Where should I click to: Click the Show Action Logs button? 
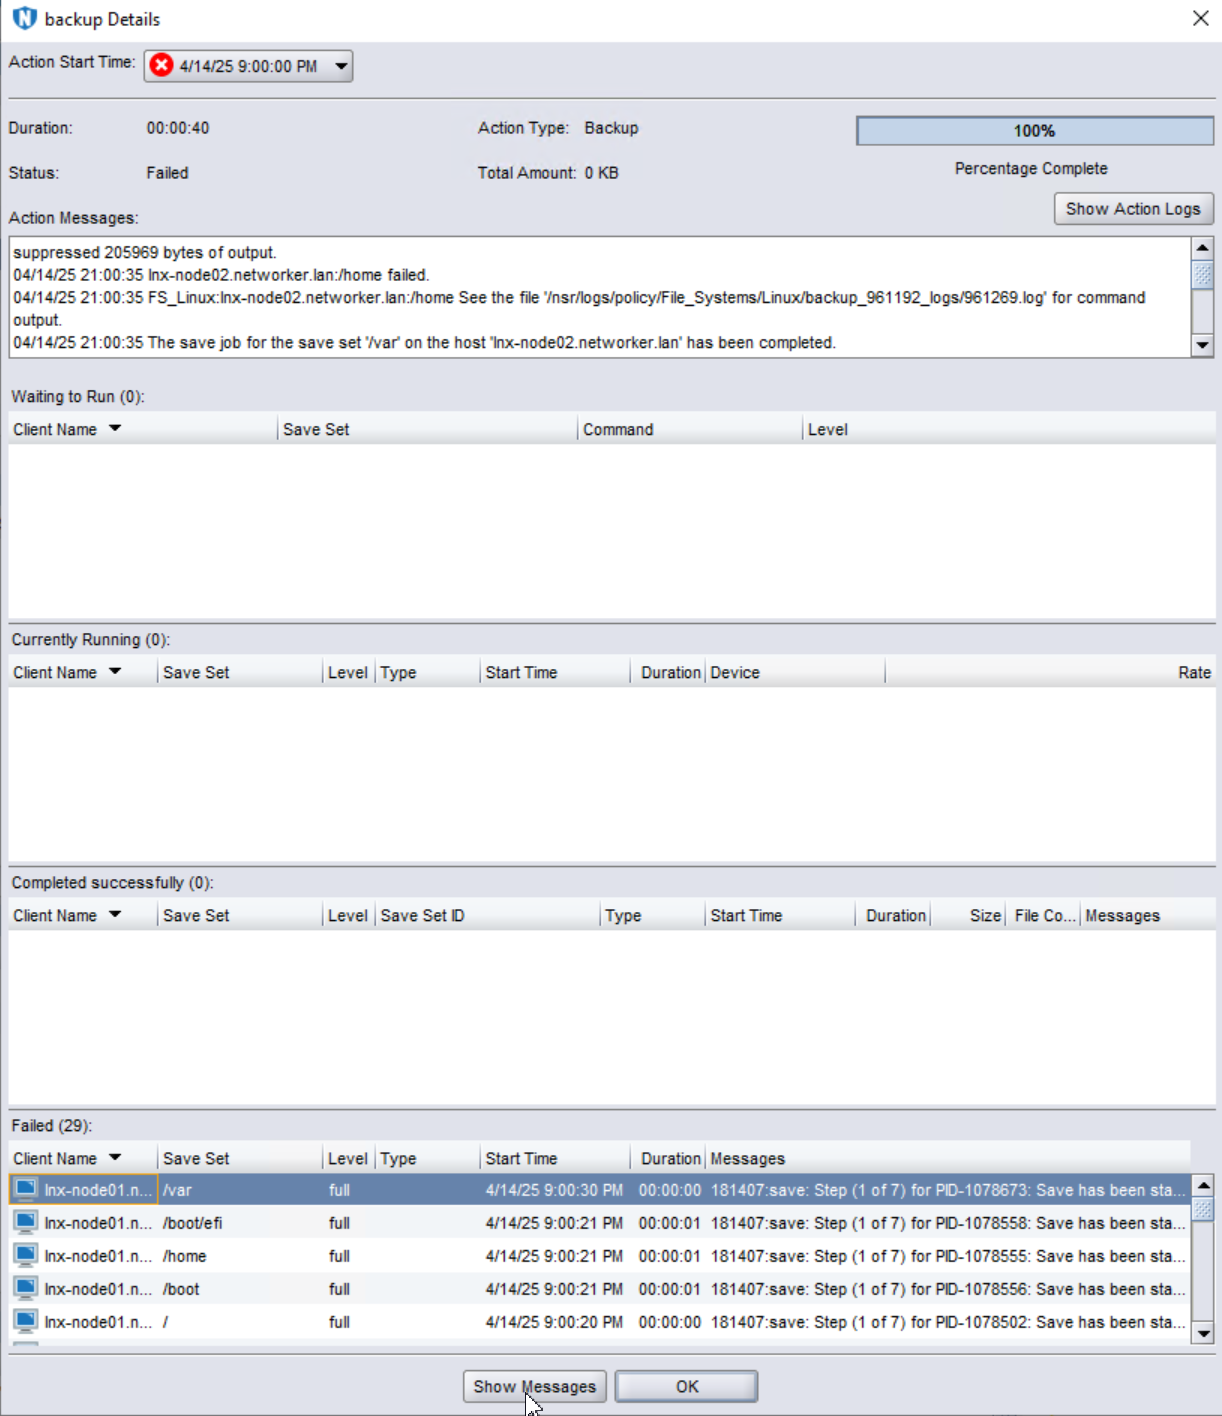click(1133, 208)
